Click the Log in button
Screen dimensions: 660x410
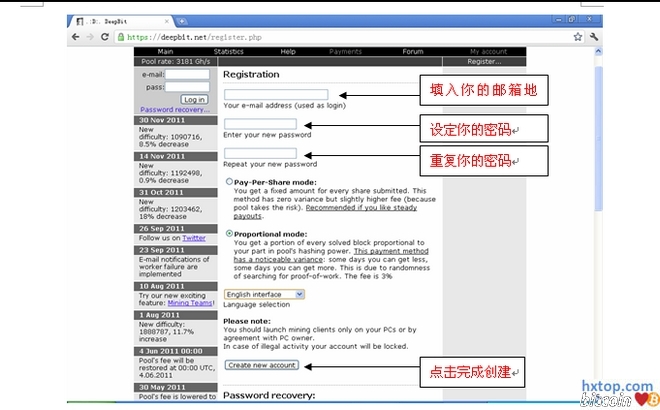tap(194, 99)
